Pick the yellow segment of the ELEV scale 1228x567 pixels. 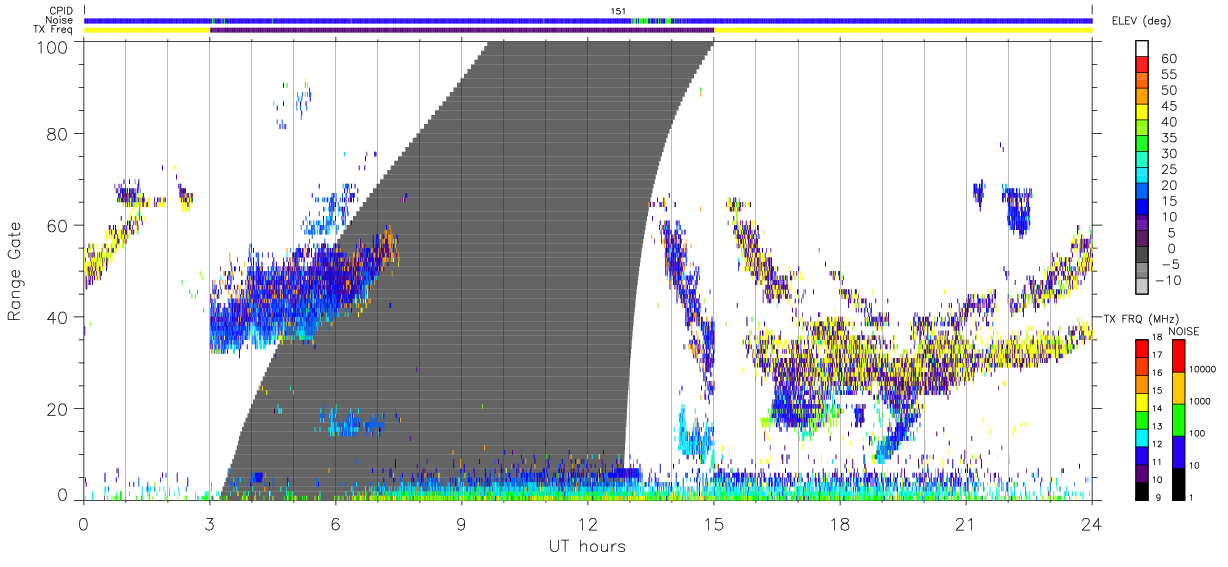[x=1144, y=111]
